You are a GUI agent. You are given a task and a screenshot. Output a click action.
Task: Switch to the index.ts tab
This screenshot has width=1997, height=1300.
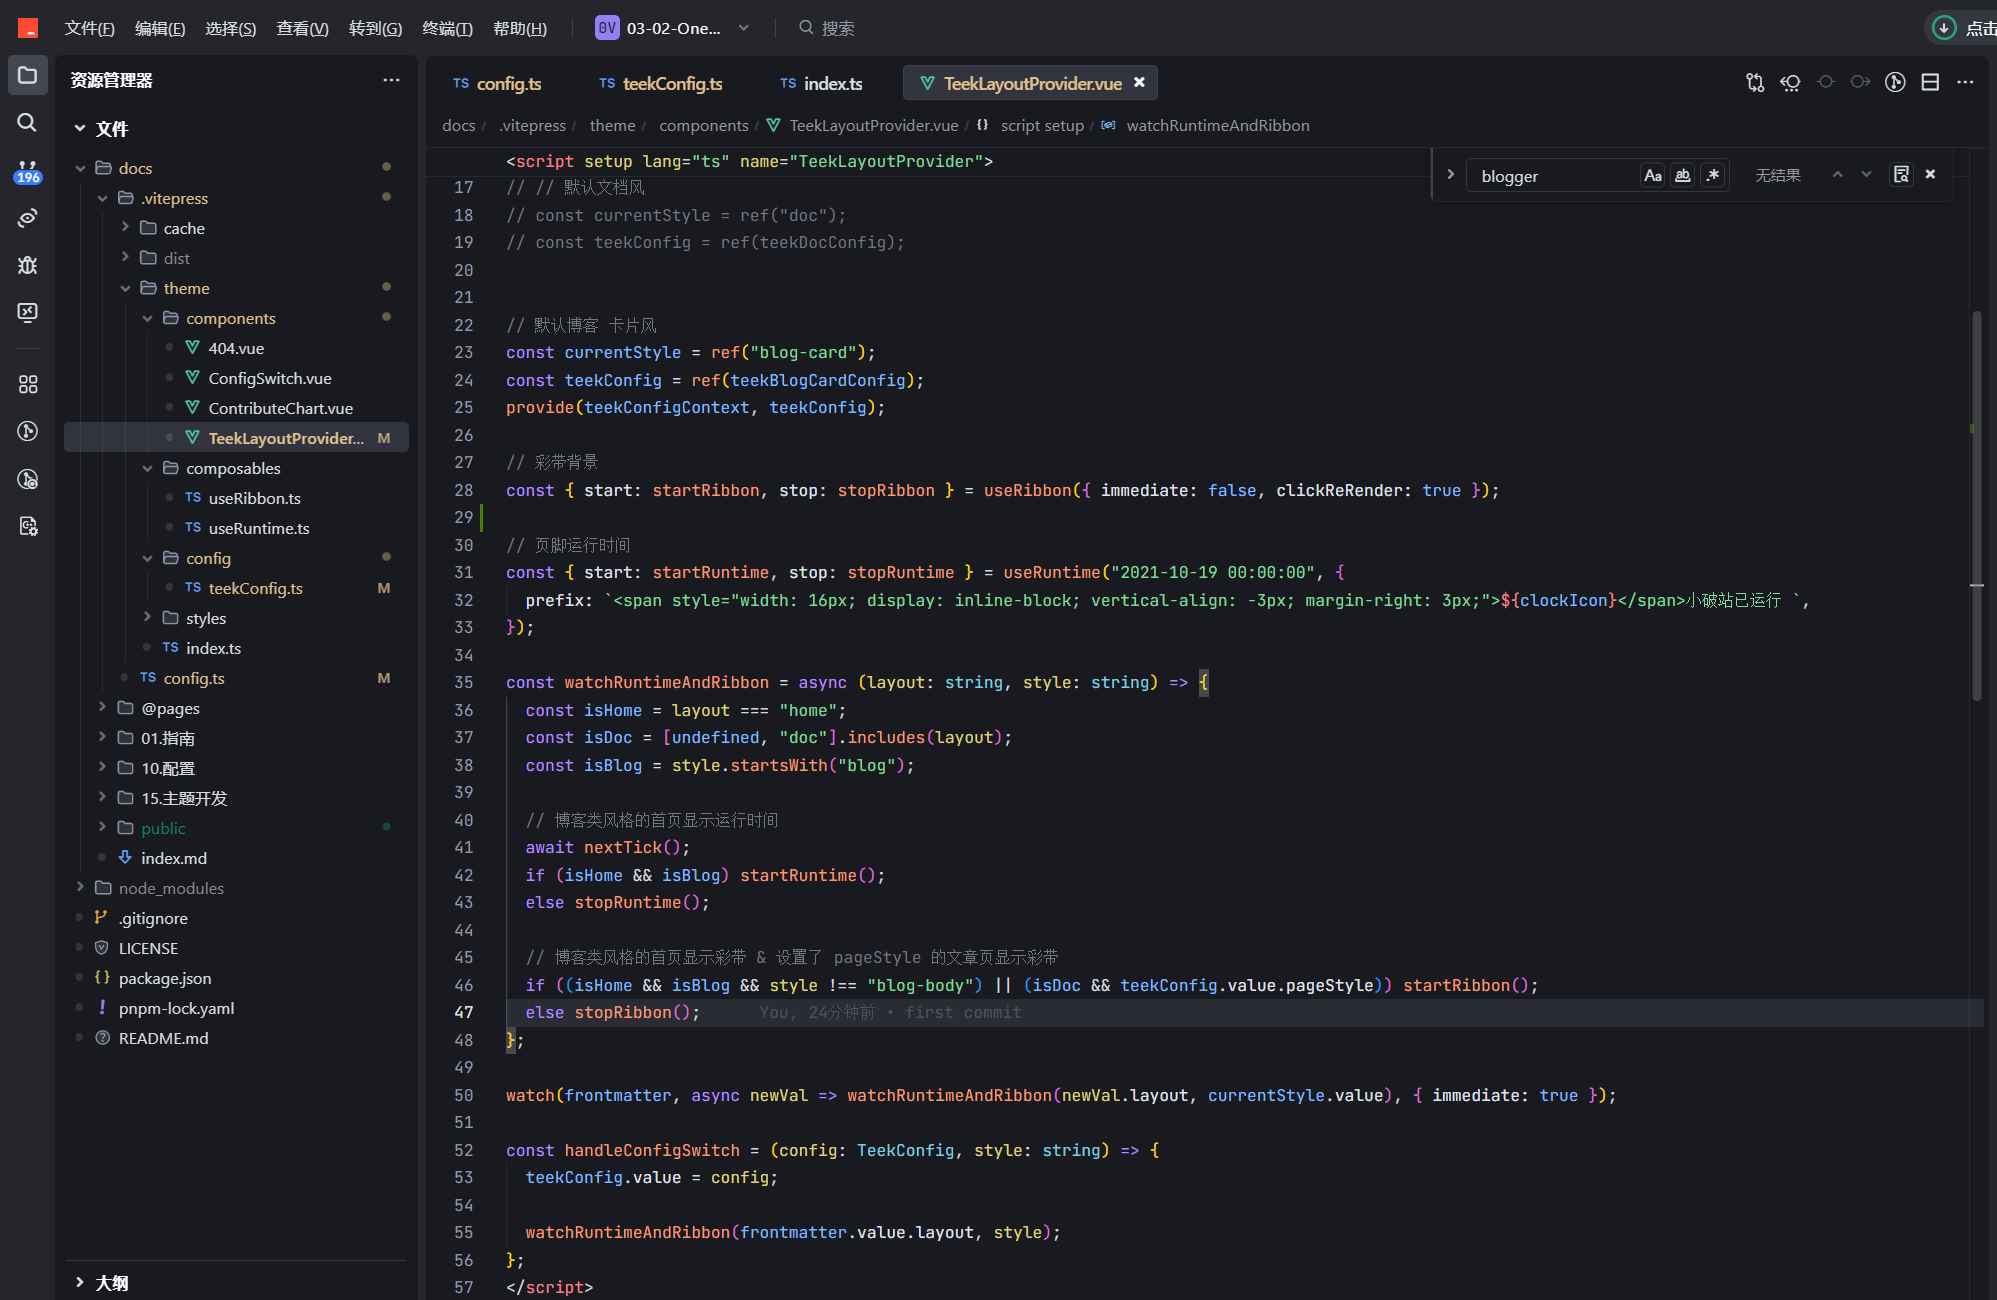(x=821, y=84)
